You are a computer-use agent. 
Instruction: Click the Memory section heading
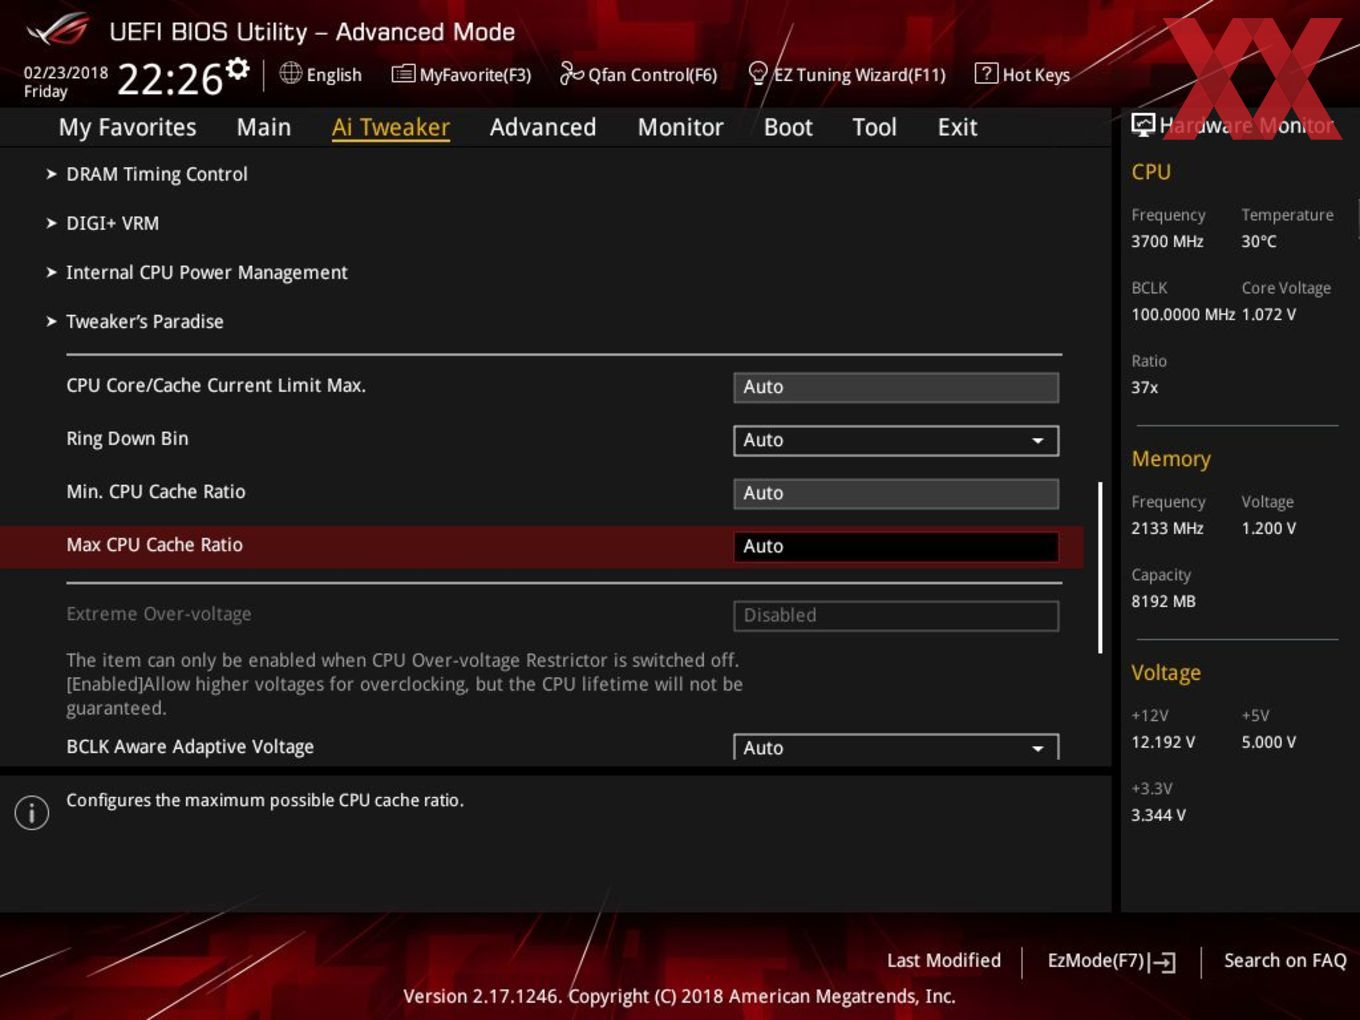point(1171,459)
